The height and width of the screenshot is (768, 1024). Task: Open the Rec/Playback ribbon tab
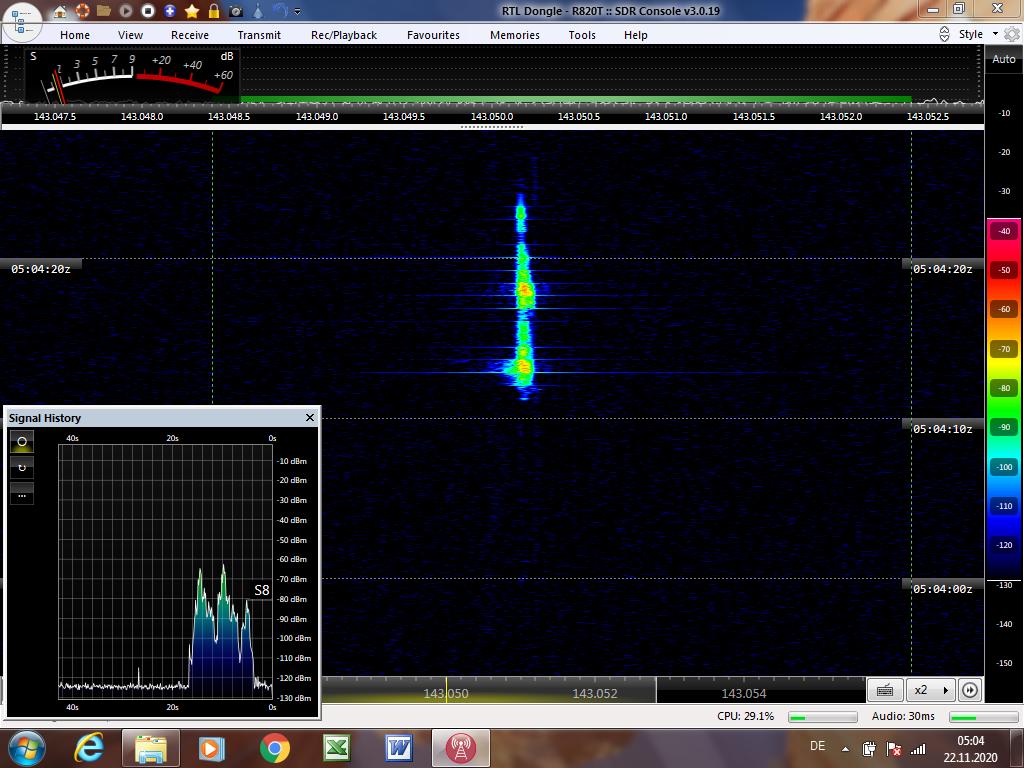pyautogui.click(x=344, y=35)
